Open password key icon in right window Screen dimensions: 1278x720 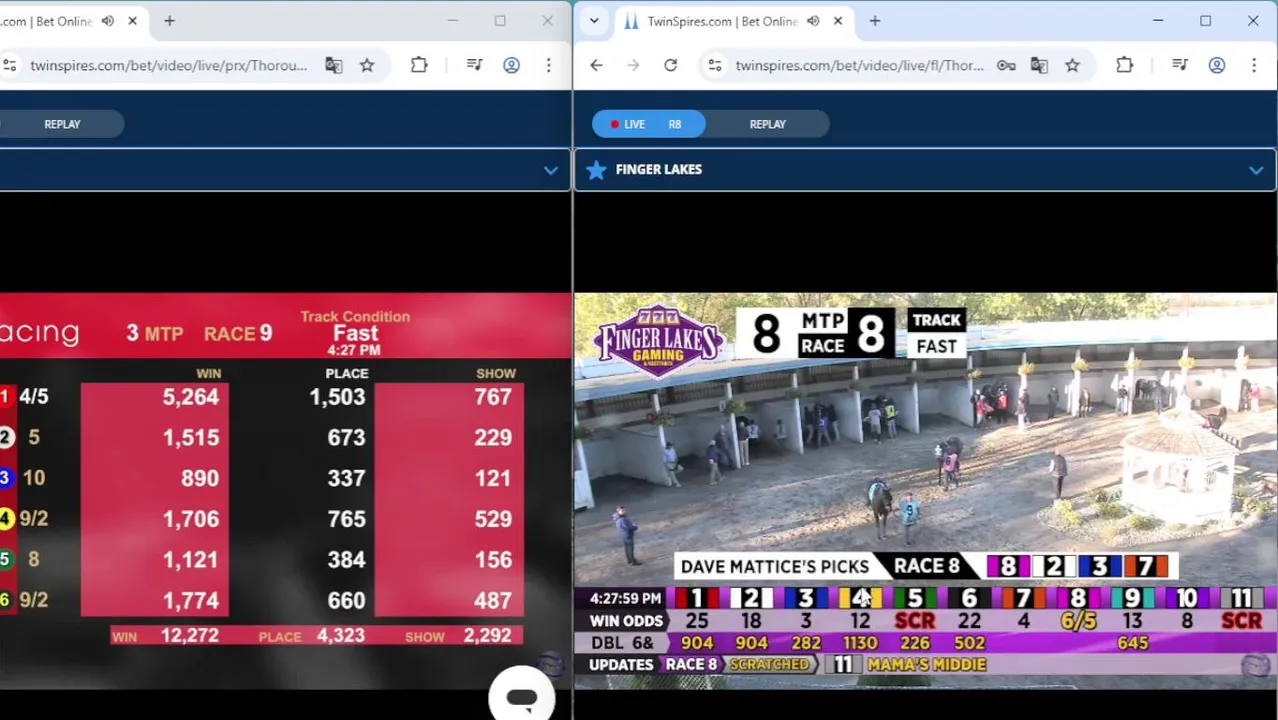point(1006,65)
